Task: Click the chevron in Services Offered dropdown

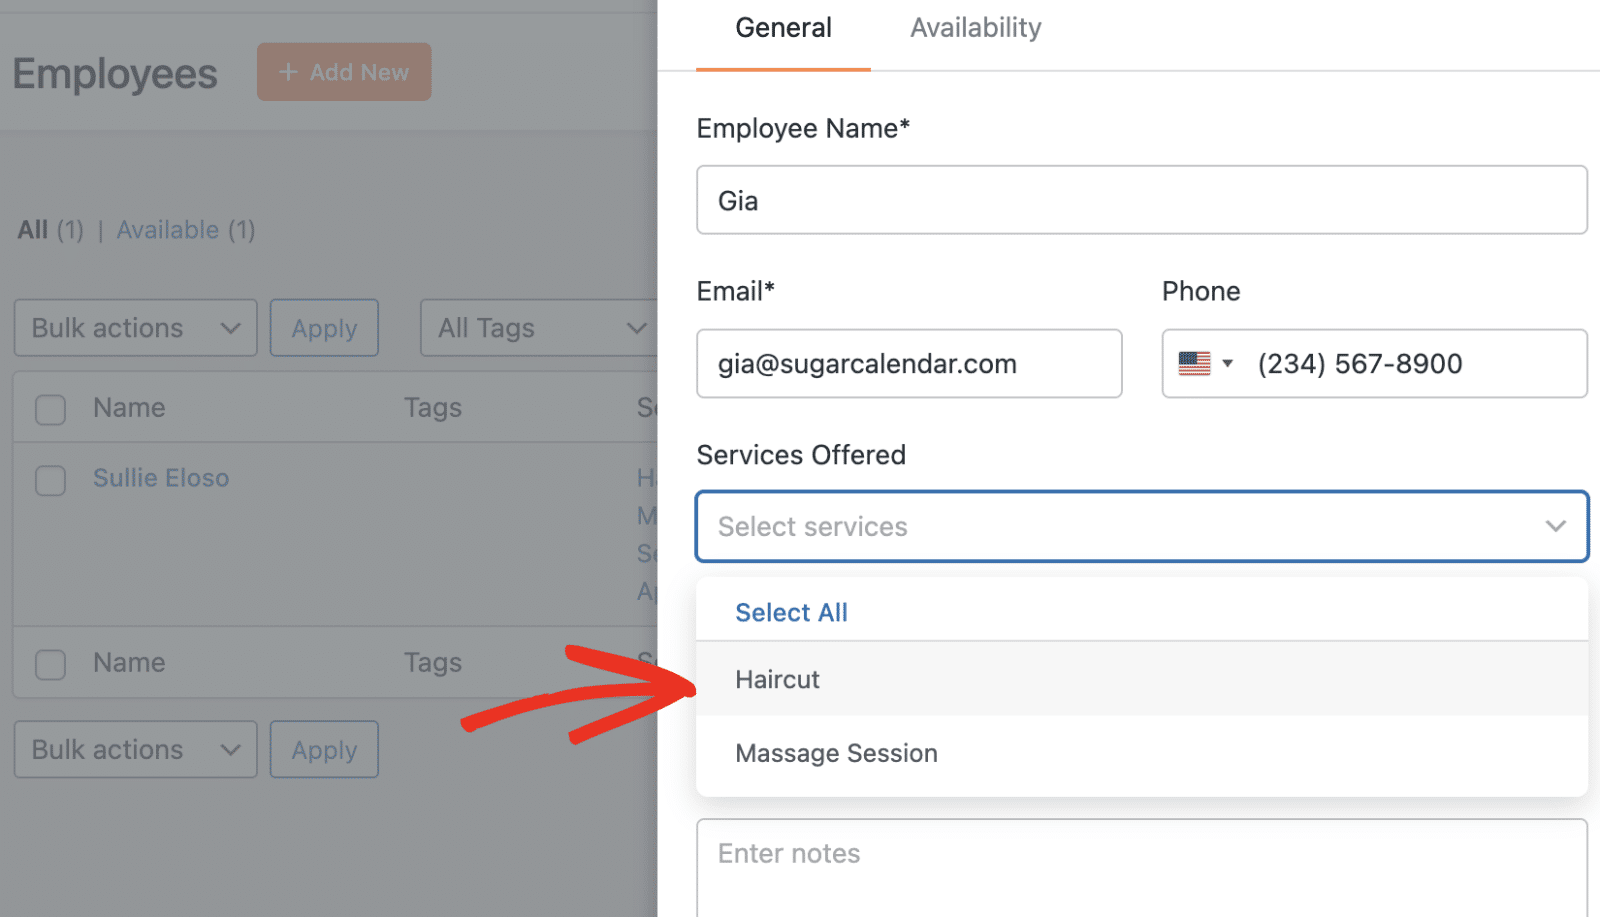Action: pyautogui.click(x=1555, y=526)
